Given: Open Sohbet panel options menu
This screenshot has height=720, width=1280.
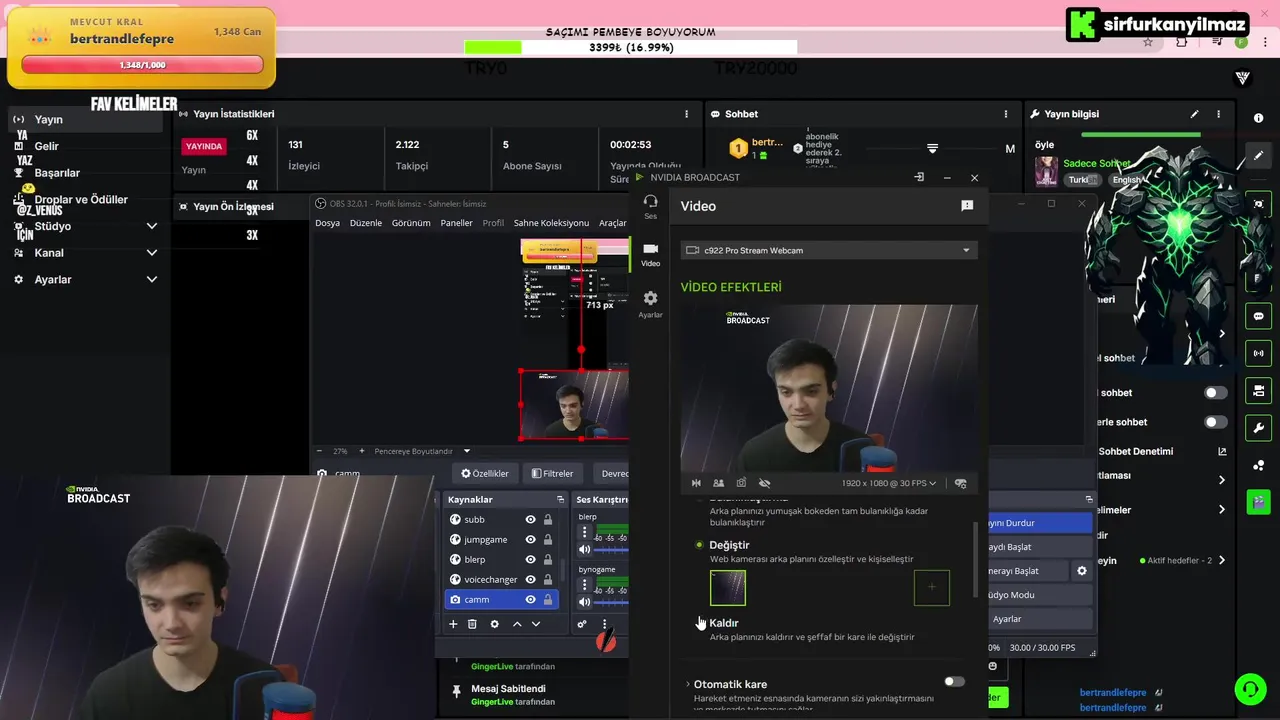Looking at the screenshot, I should pos(1006,114).
